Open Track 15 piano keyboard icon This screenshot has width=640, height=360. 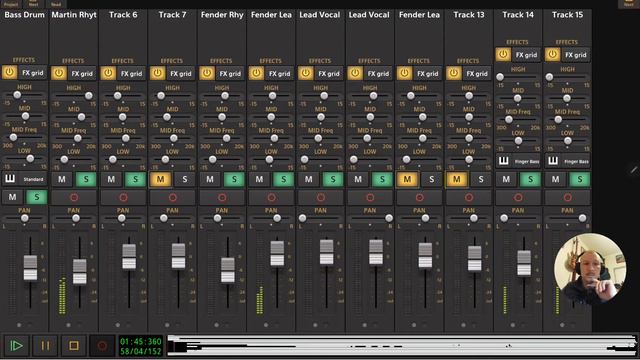tap(553, 161)
